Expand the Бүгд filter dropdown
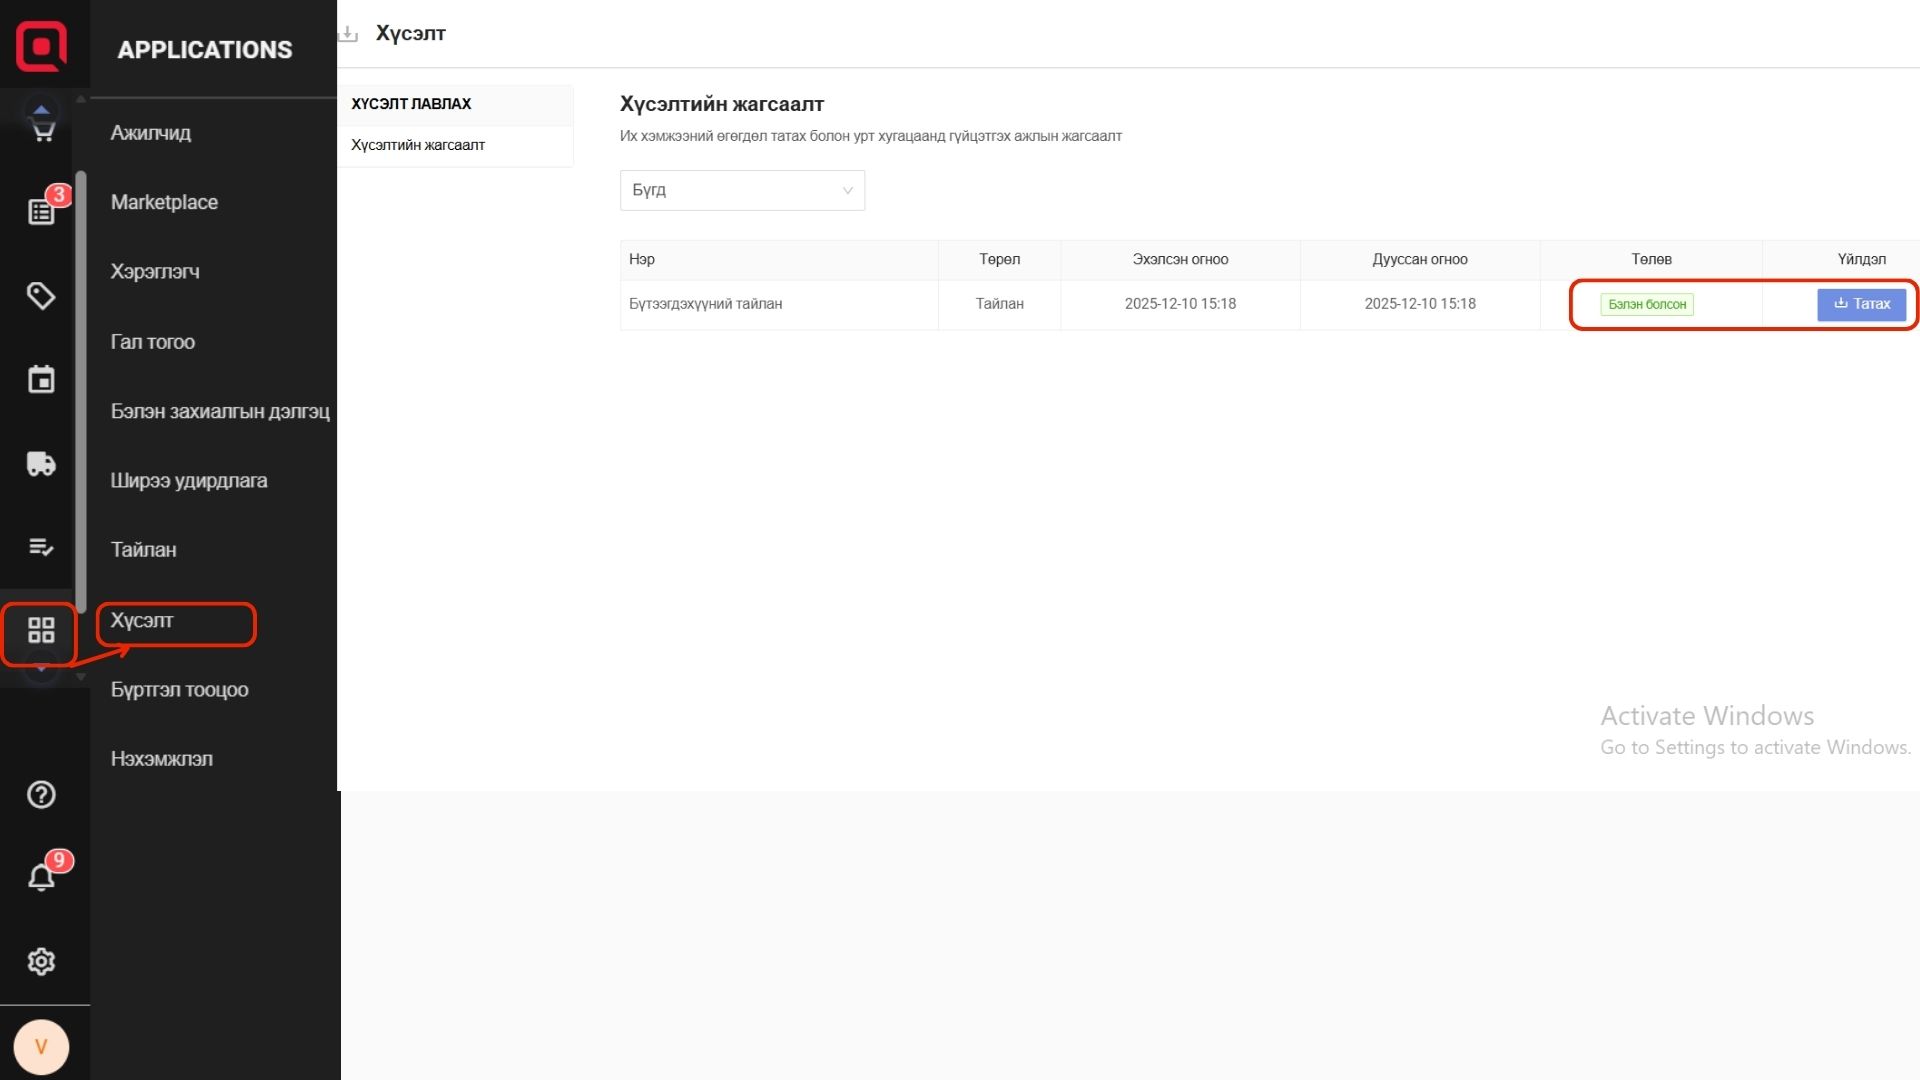This screenshot has width=1920, height=1080. (x=742, y=190)
